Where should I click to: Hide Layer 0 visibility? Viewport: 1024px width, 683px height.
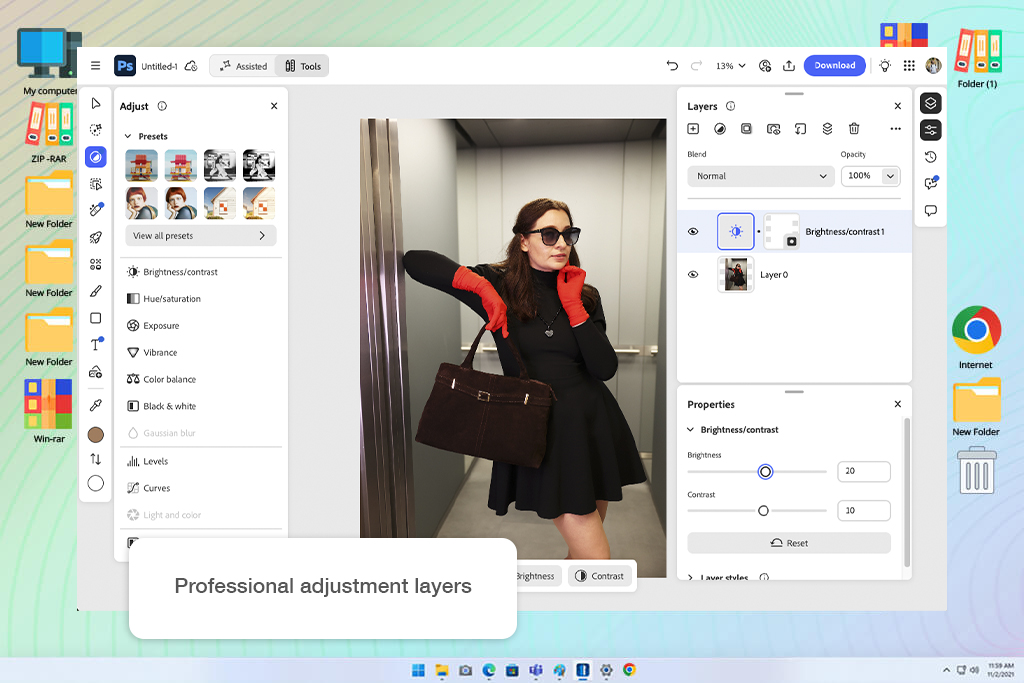point(694,274)
